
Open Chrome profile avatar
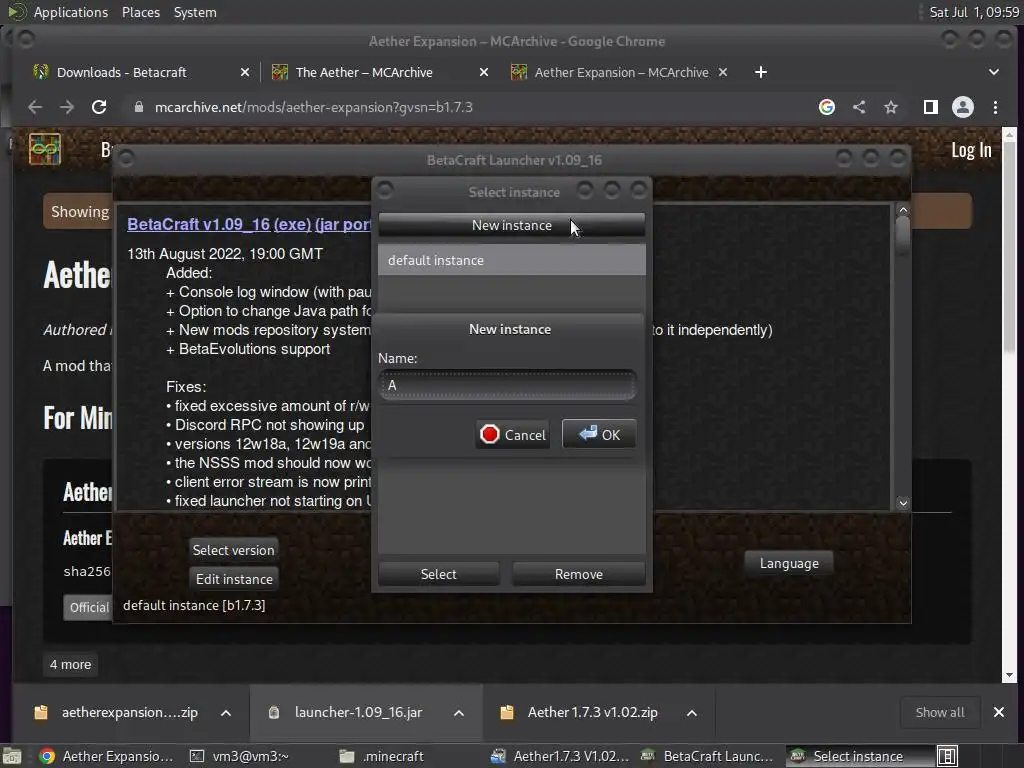point(963,107)
